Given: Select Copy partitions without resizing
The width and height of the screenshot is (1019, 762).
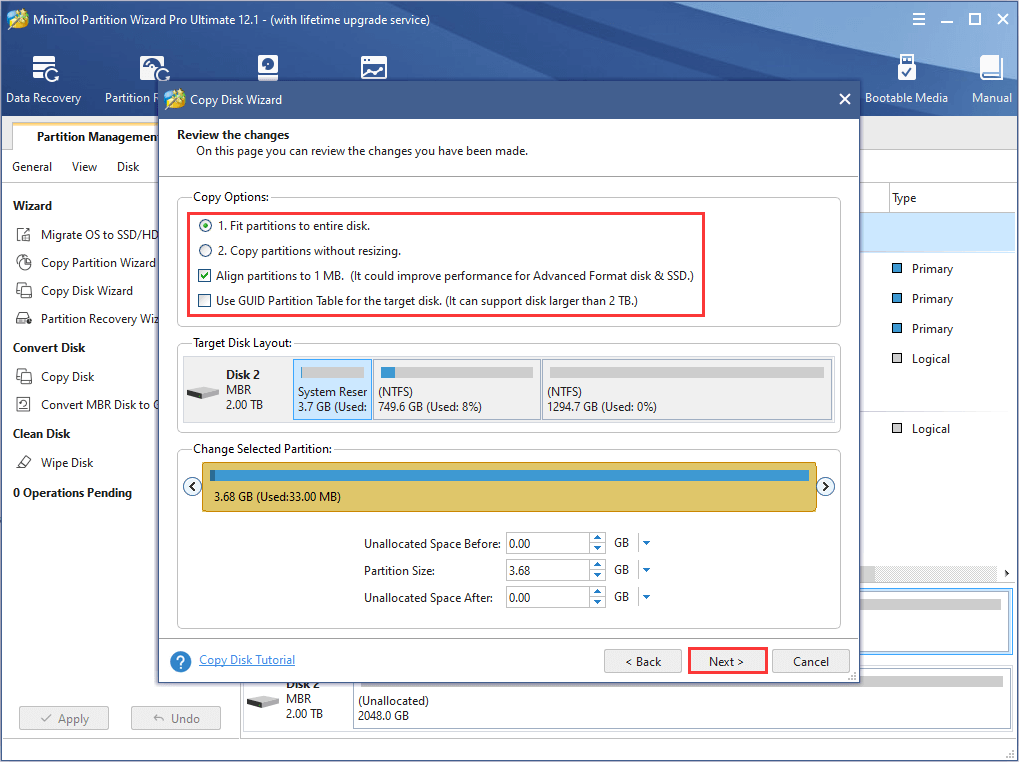Looking at the screenshot, I should tap(205, 251).
